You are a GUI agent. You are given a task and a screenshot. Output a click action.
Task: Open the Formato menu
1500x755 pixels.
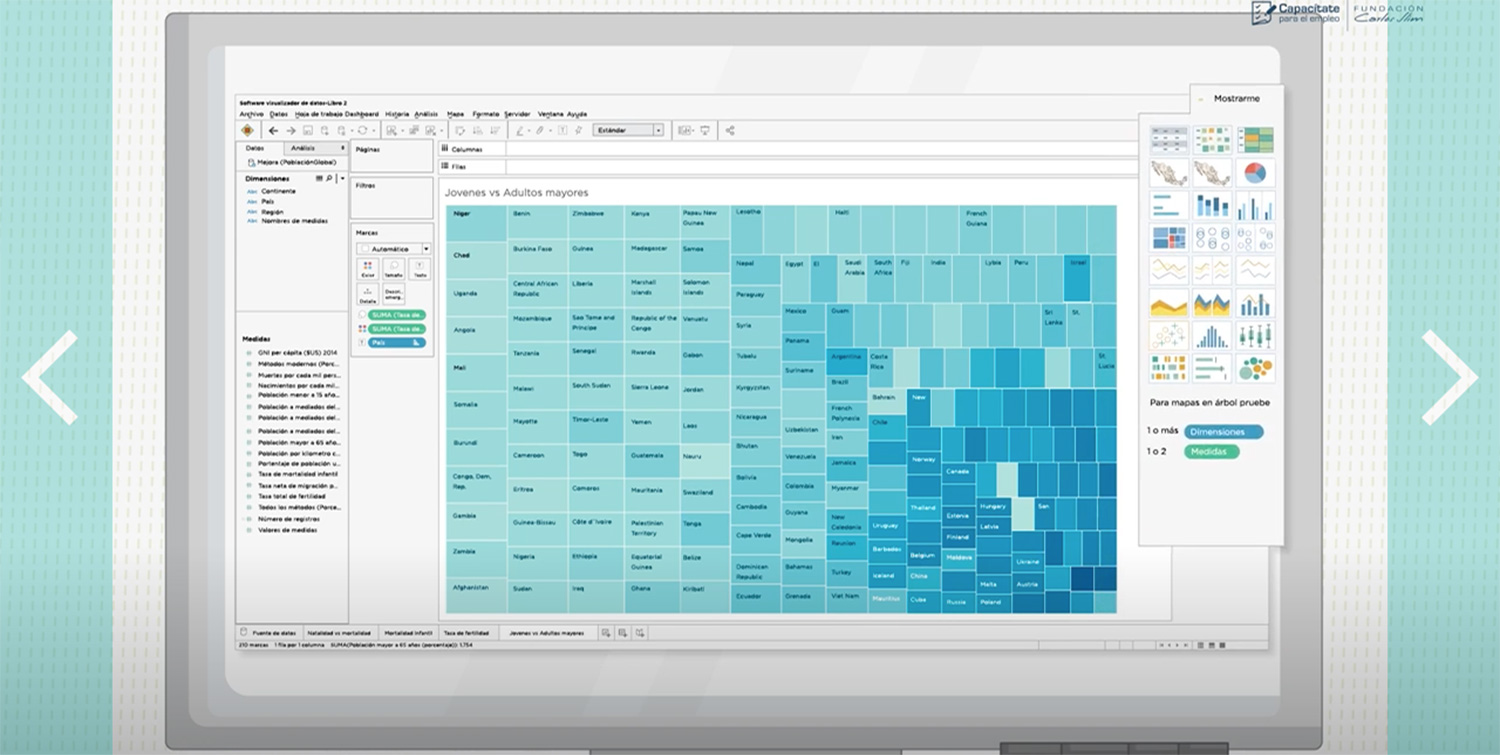click(486, 114)
